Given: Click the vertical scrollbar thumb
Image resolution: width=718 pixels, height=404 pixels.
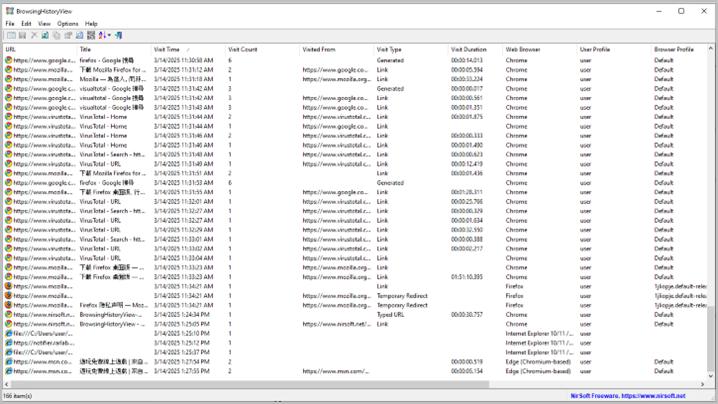Looking at the screenshot, I should click(711, 338).
